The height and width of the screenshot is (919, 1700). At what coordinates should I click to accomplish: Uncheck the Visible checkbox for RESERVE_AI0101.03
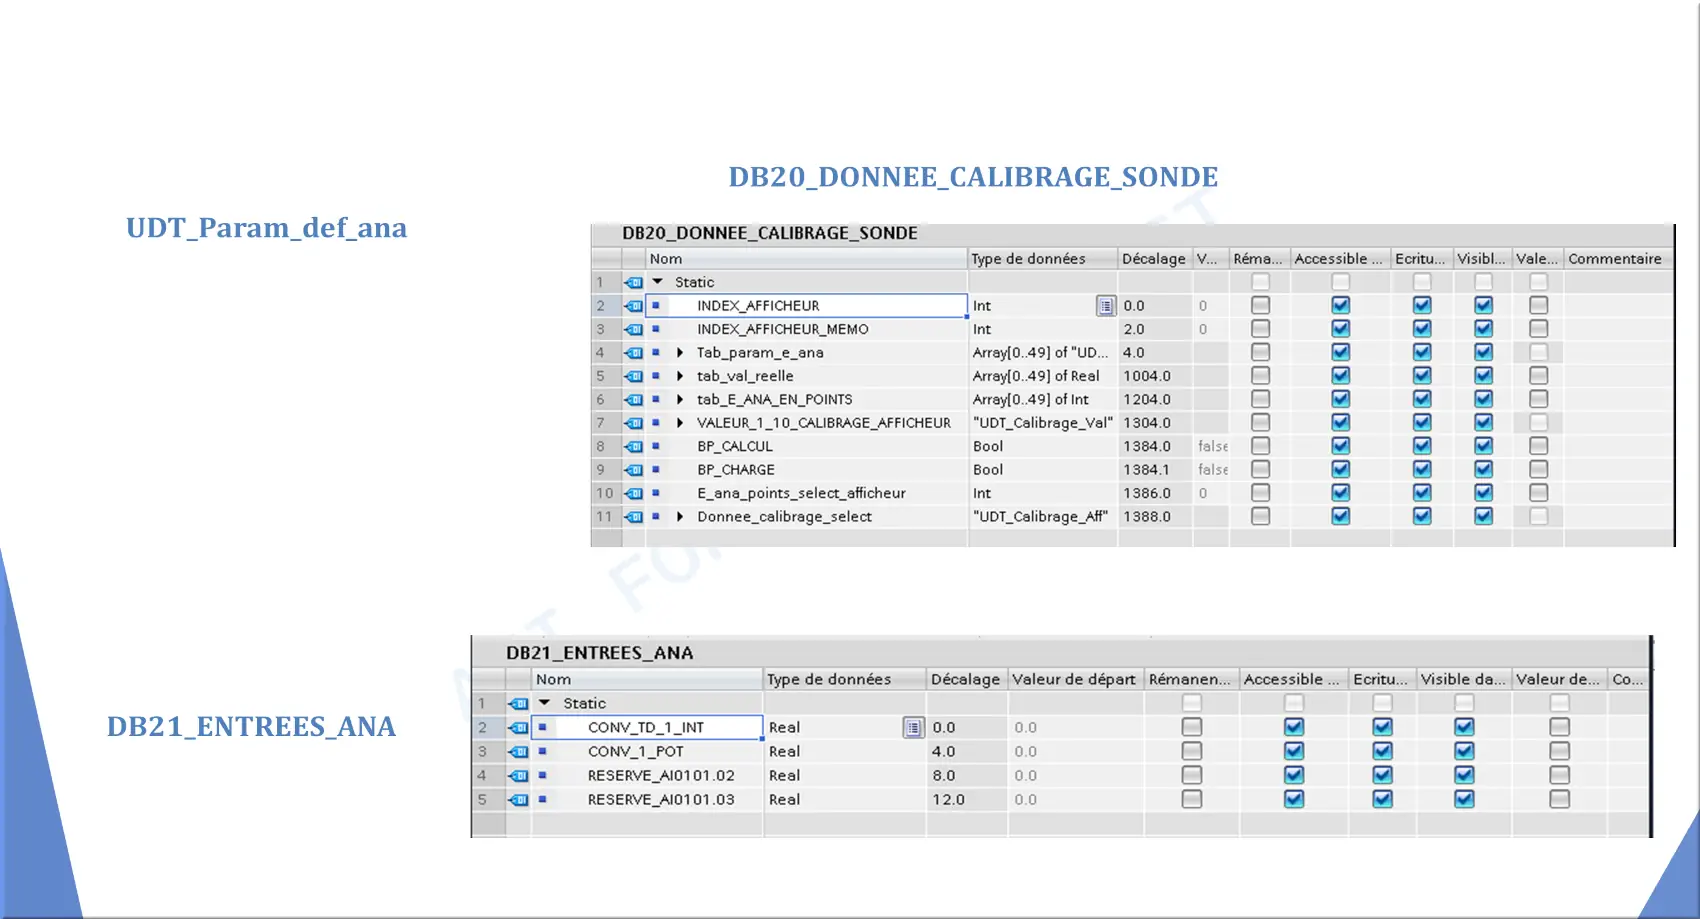coord(1464,799)
